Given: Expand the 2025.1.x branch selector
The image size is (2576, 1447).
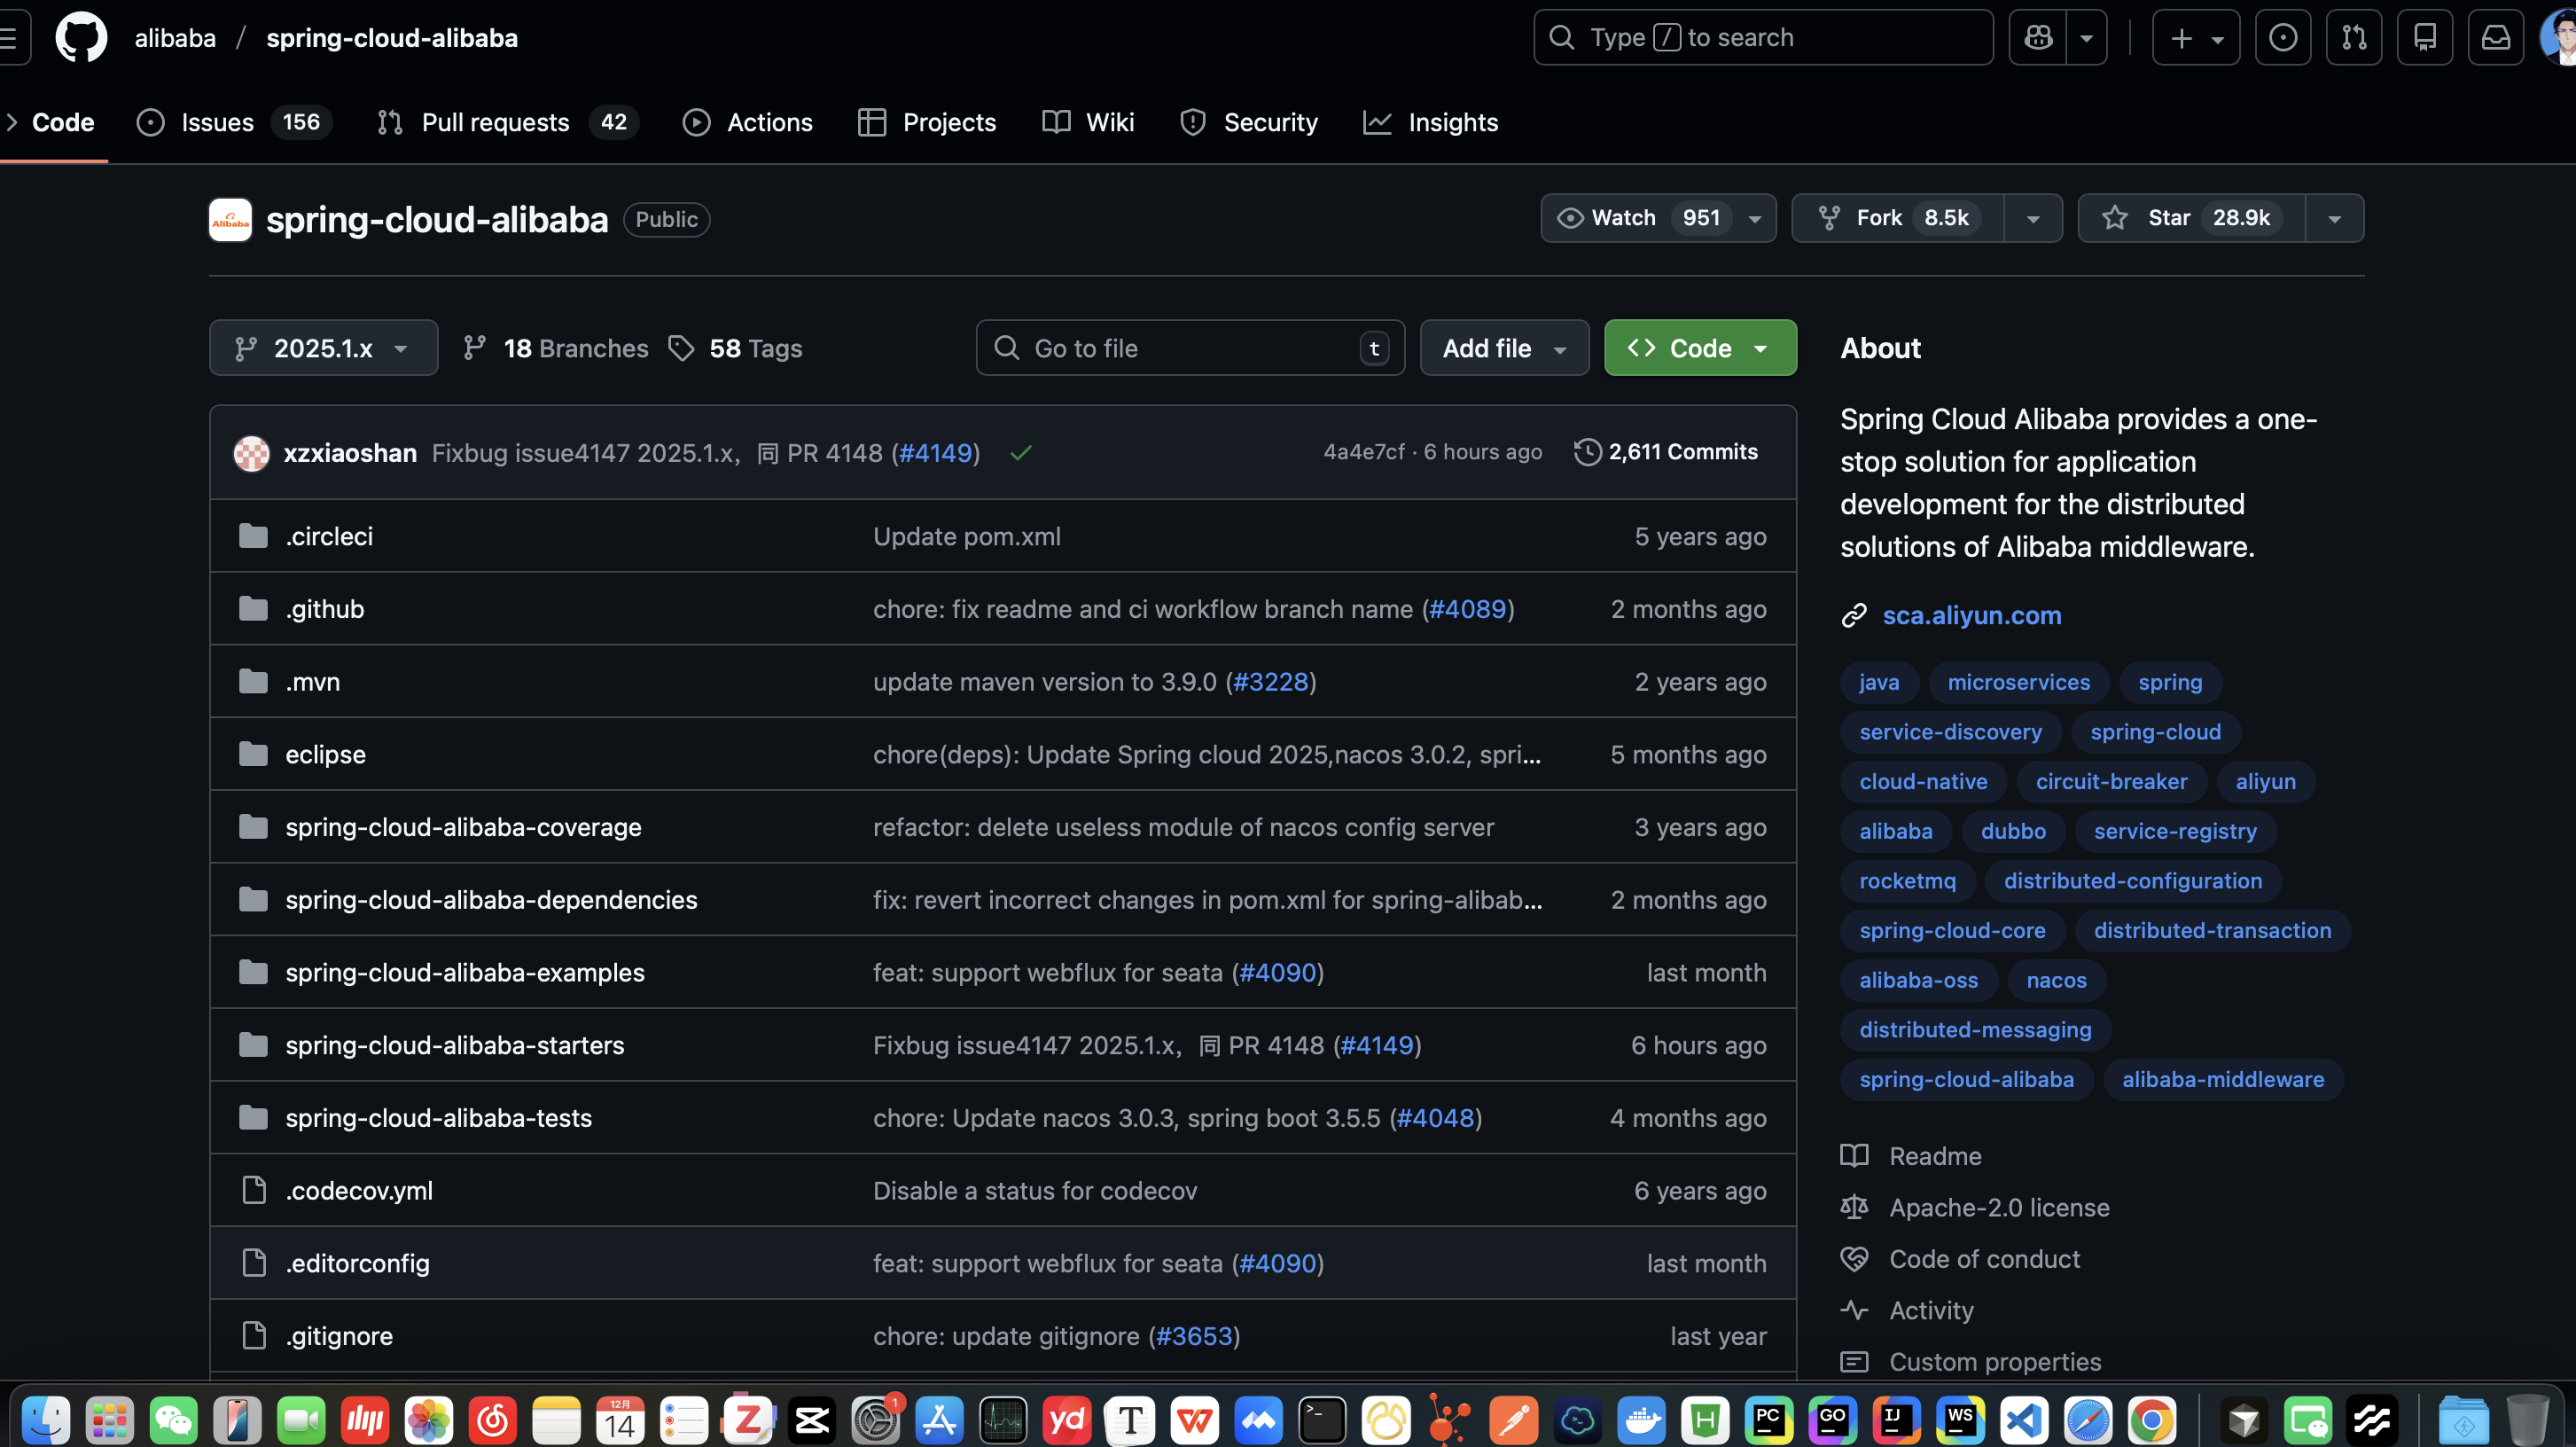Looking at the screenshot, I should point(323,348).
